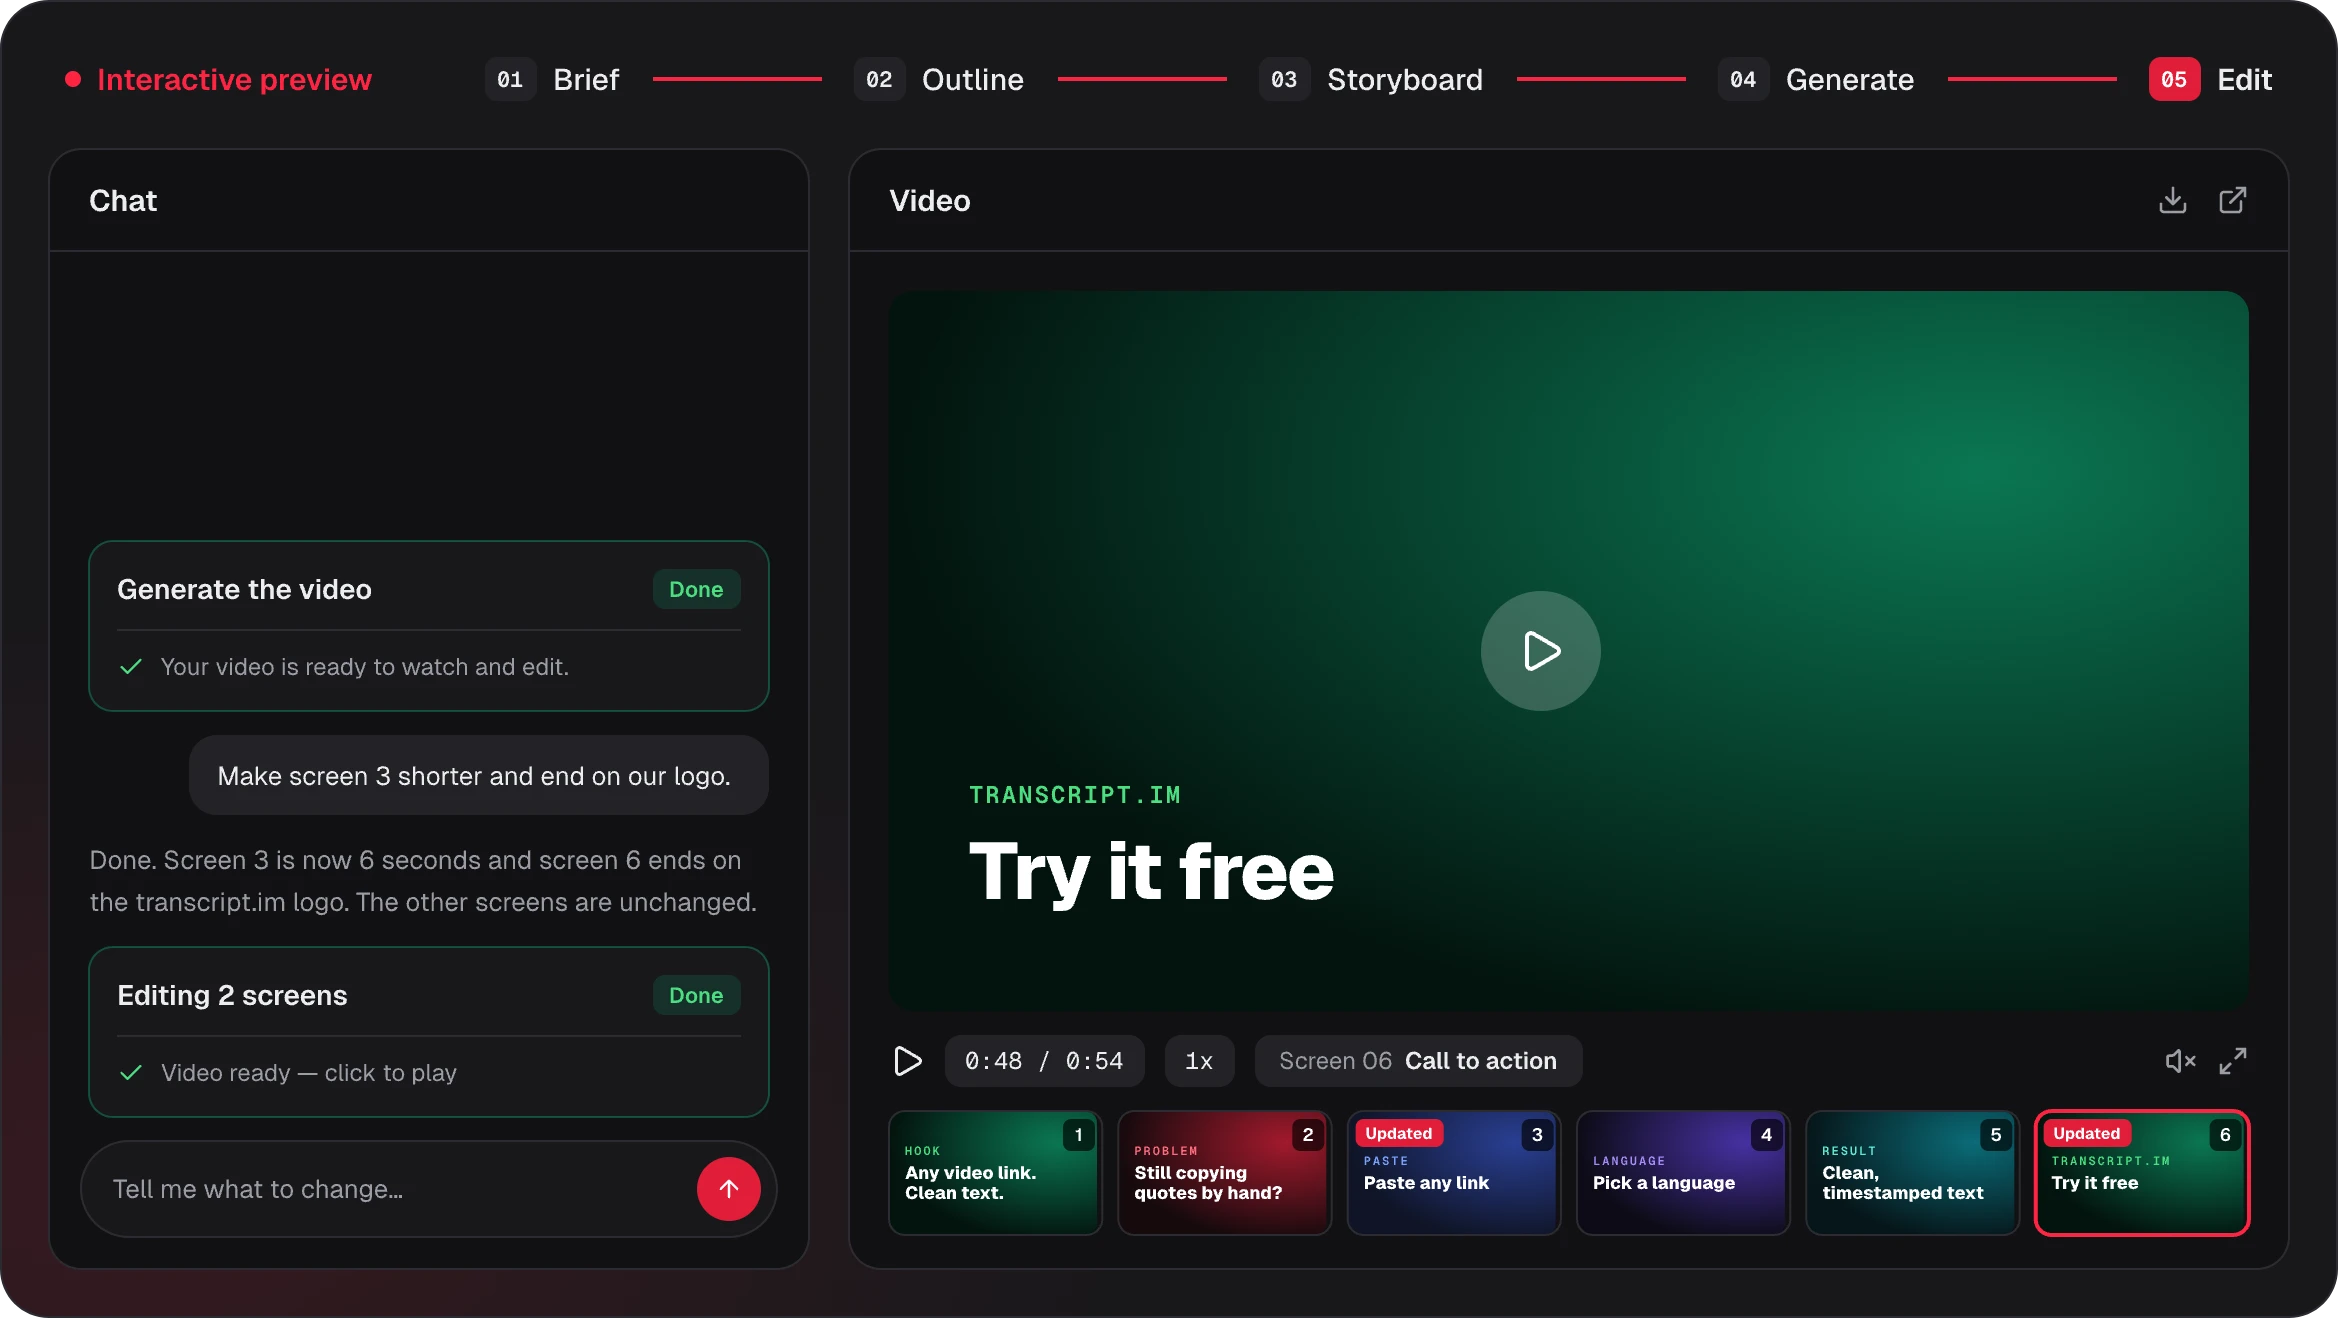Viewport: 2338px width, 1318px height.
Task: Change the 1x playback speed
Action: click(1199, 1061)
